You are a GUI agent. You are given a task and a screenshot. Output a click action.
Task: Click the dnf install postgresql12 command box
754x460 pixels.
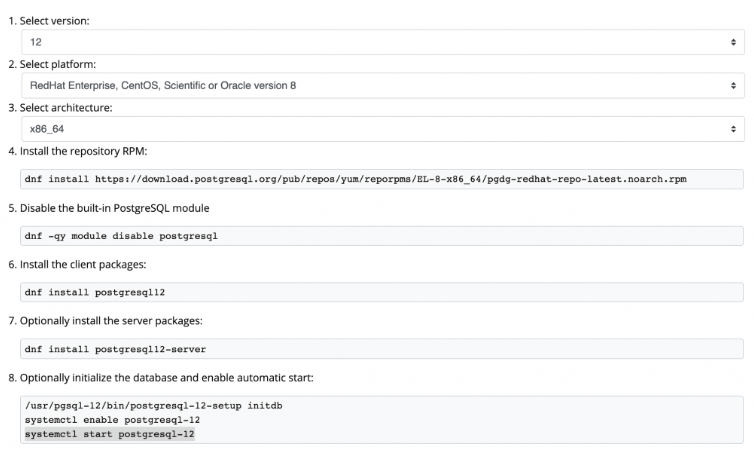[382, 292]
